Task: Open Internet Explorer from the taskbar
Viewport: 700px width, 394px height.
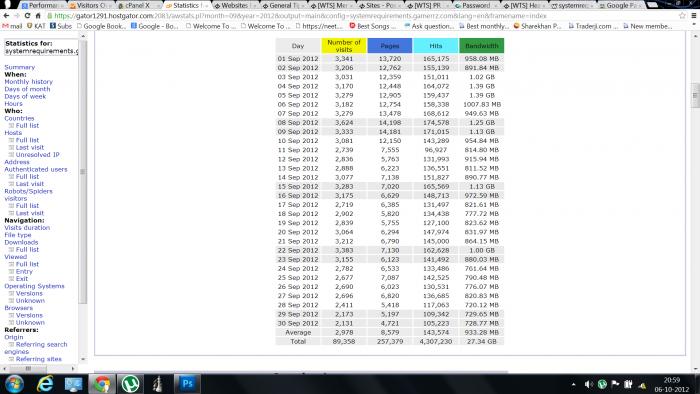Action: pos(45,384)
